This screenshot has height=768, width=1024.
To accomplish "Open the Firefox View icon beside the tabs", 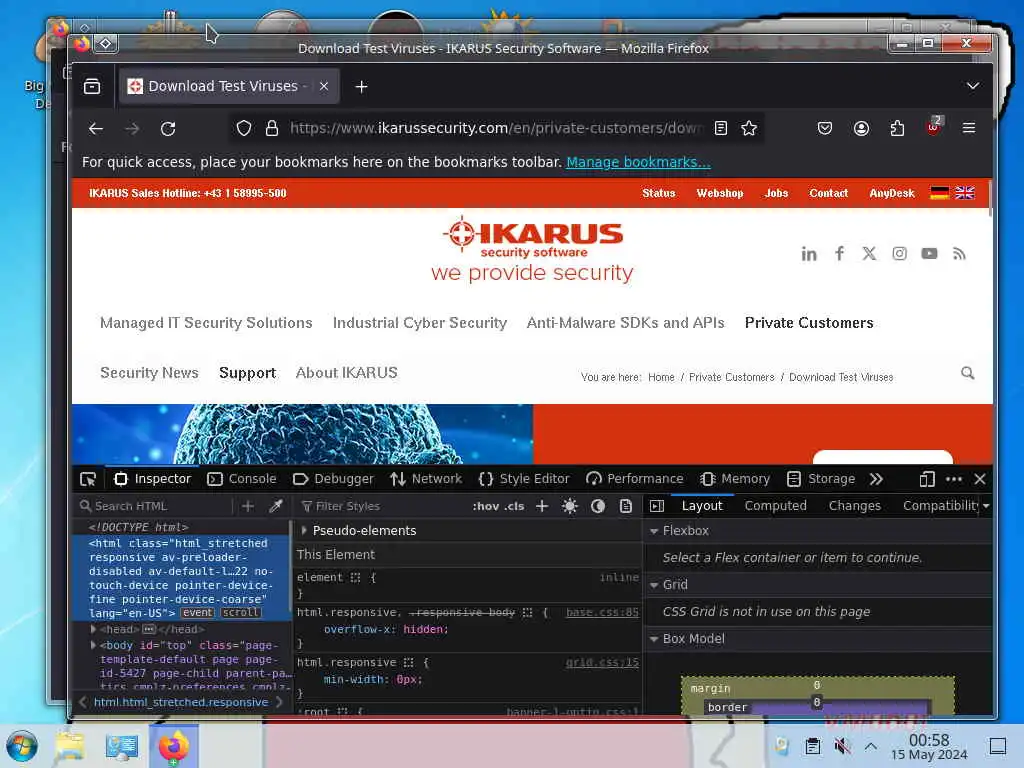I will pos(92,86).
